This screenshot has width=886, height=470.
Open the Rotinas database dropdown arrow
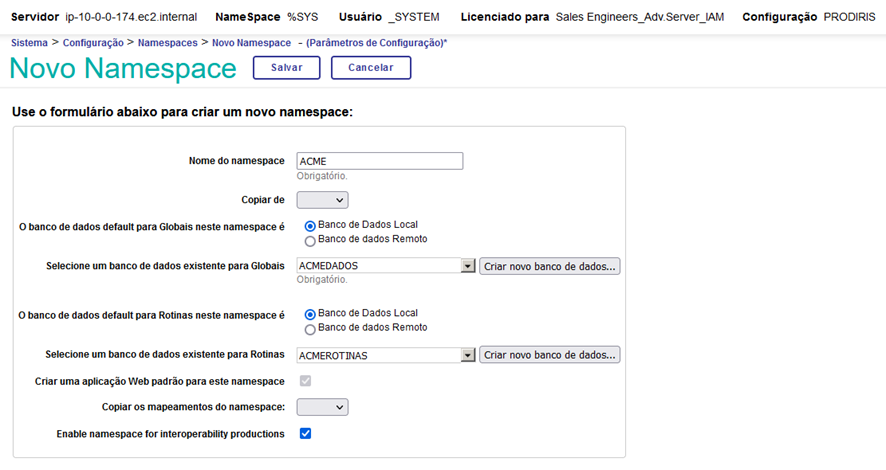467,355
